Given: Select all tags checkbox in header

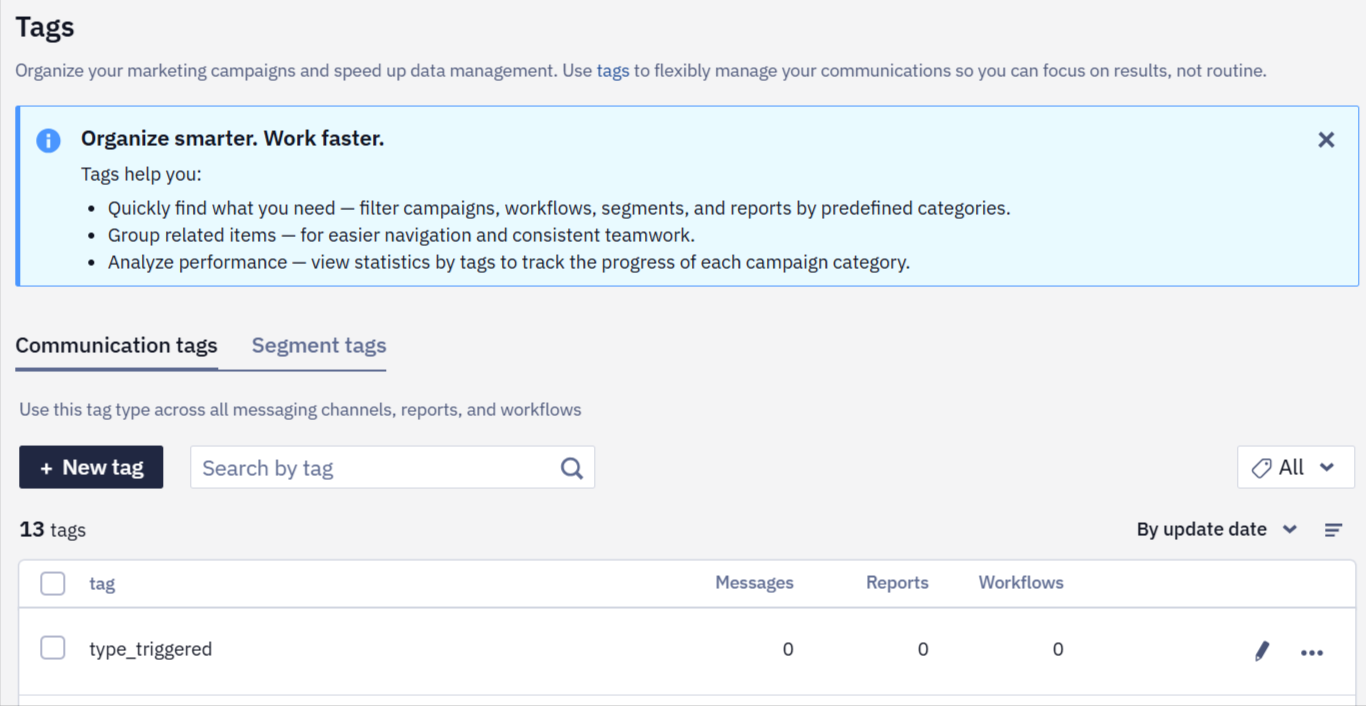Looking at the screenshot, I should [x=53, y=583].
